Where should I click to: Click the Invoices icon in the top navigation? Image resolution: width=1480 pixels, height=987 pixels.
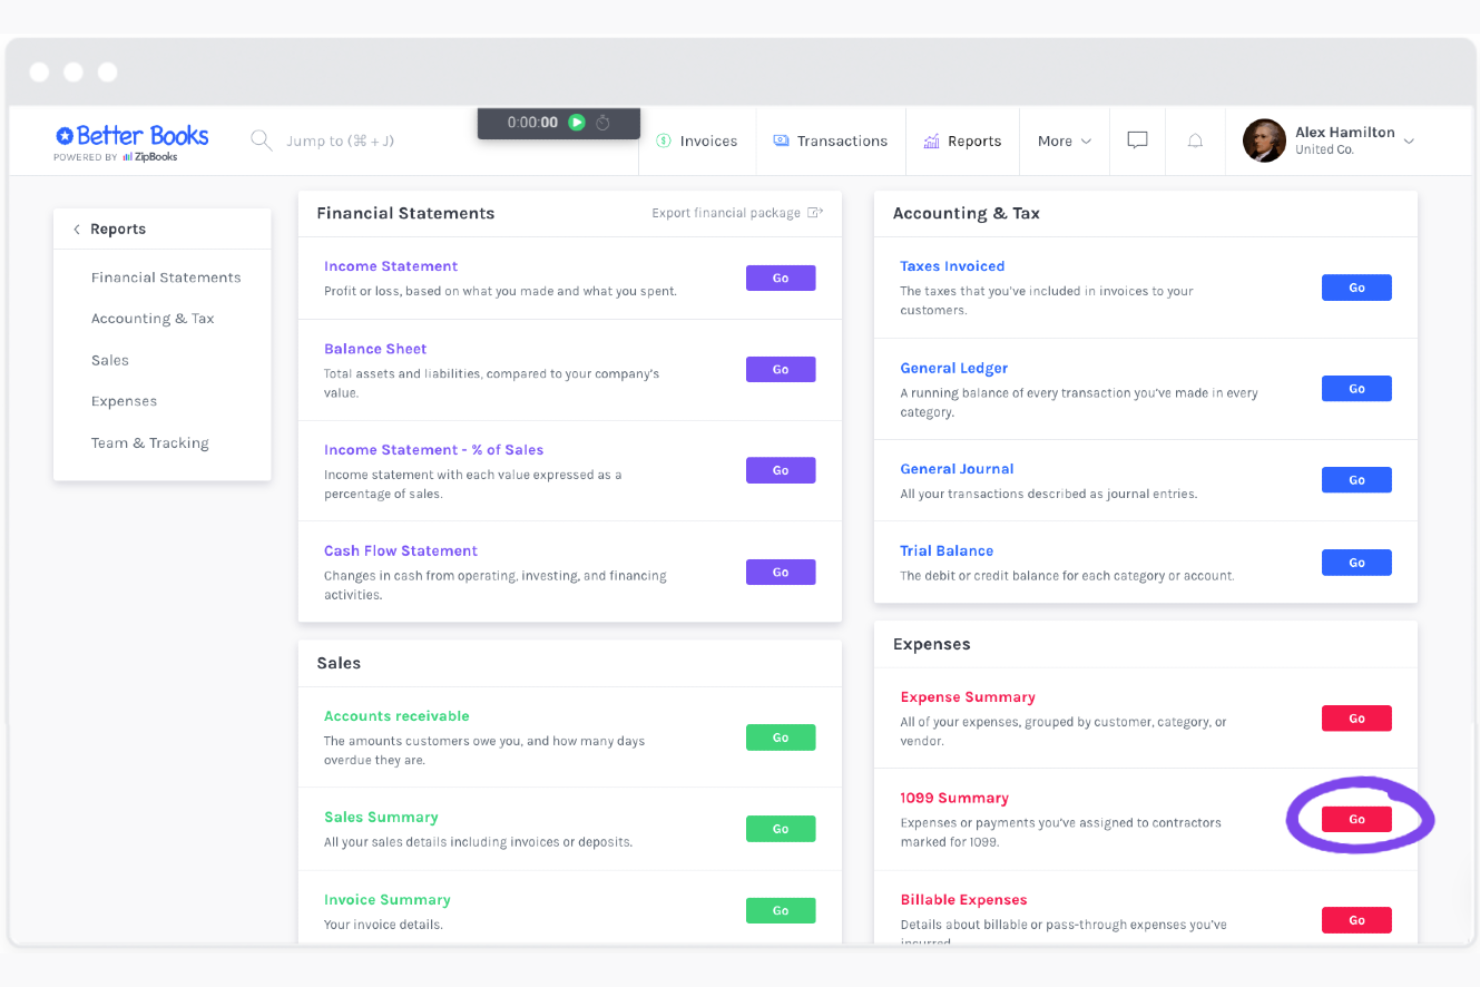663,140
